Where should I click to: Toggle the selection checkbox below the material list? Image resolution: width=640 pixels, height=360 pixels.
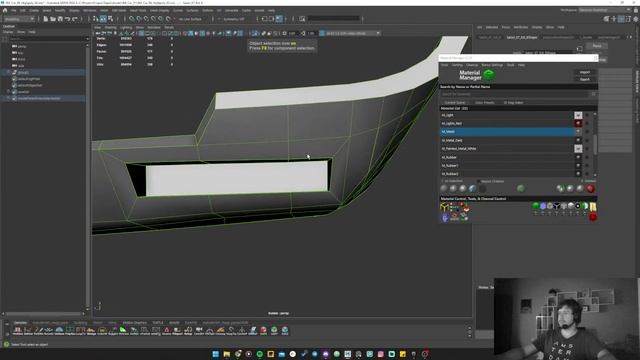click(x=442, y=181)
